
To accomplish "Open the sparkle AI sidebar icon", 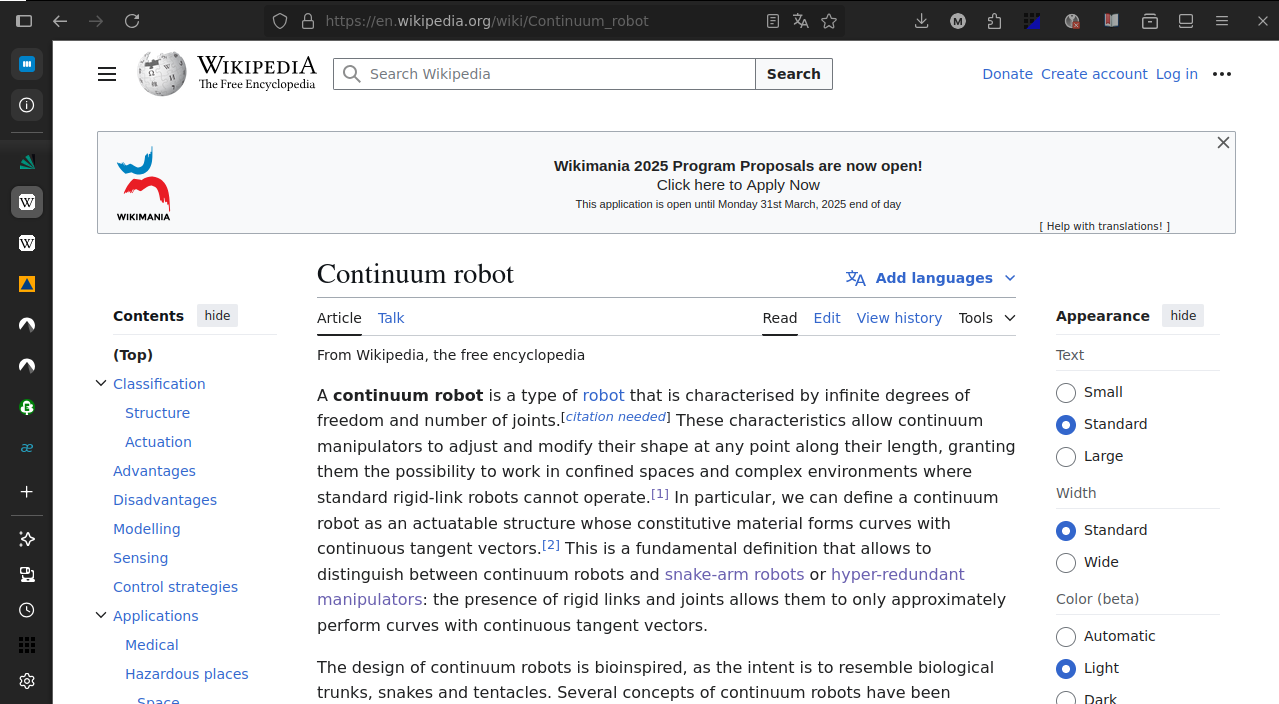I will (27, 539).
